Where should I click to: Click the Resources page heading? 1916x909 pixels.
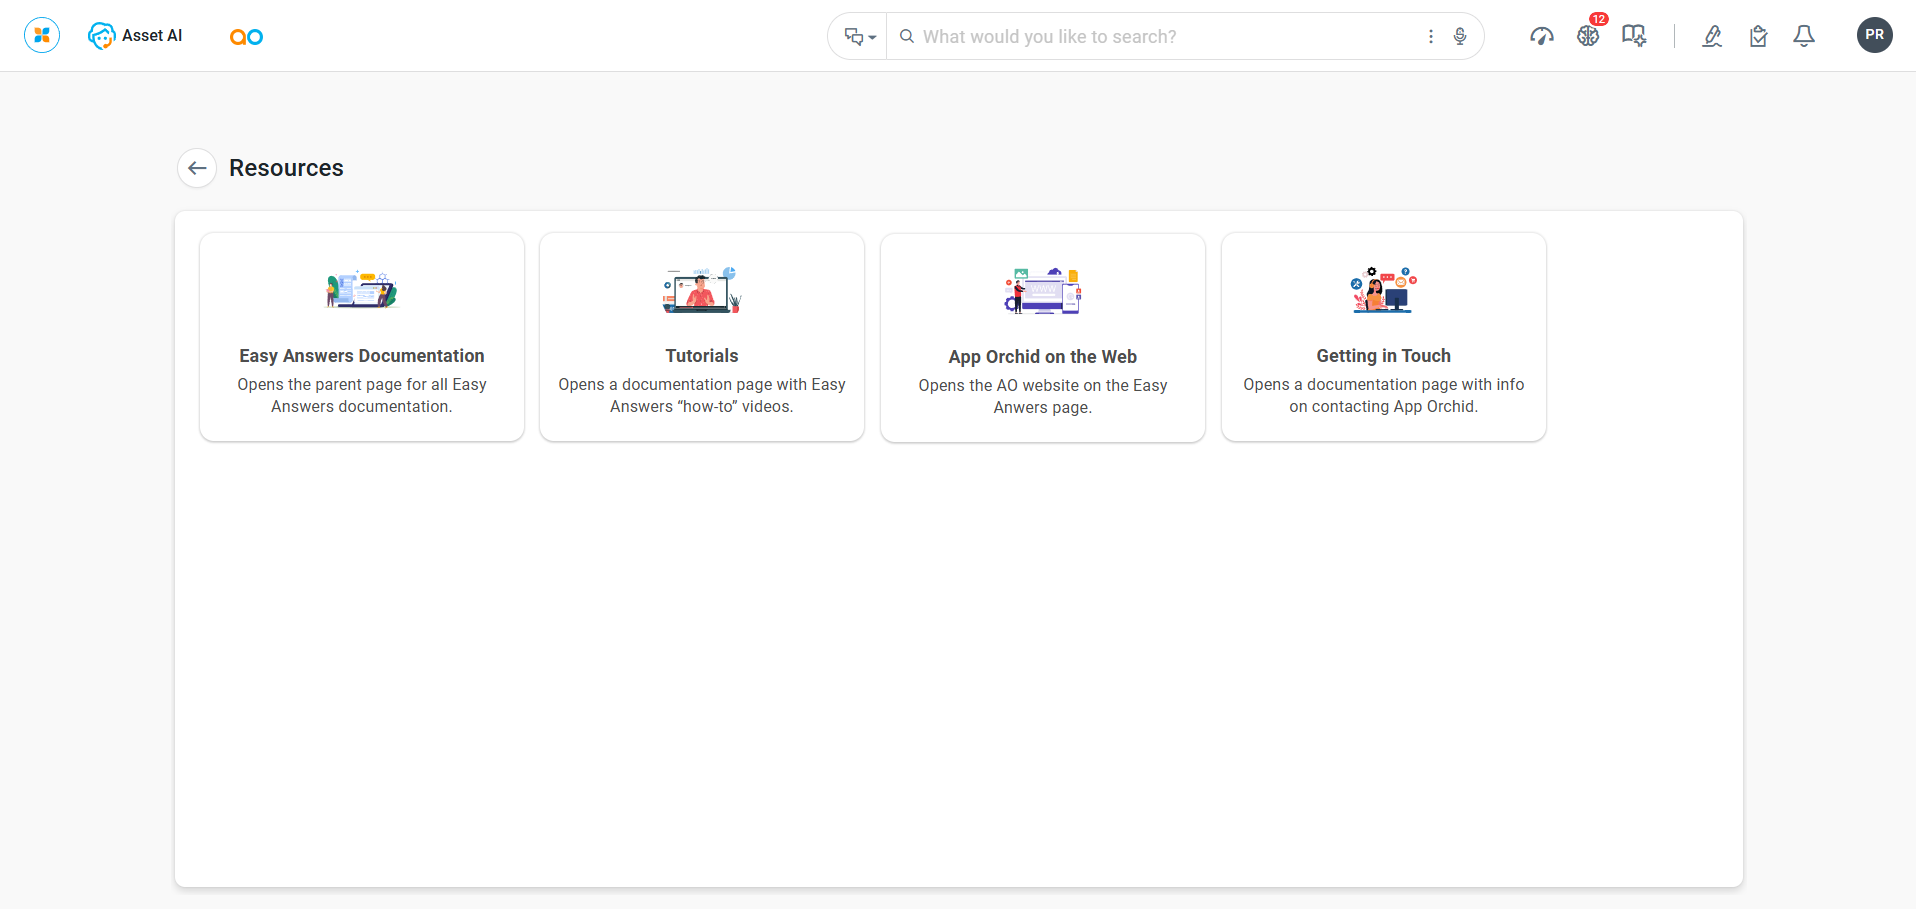click(x=286, y=168)
